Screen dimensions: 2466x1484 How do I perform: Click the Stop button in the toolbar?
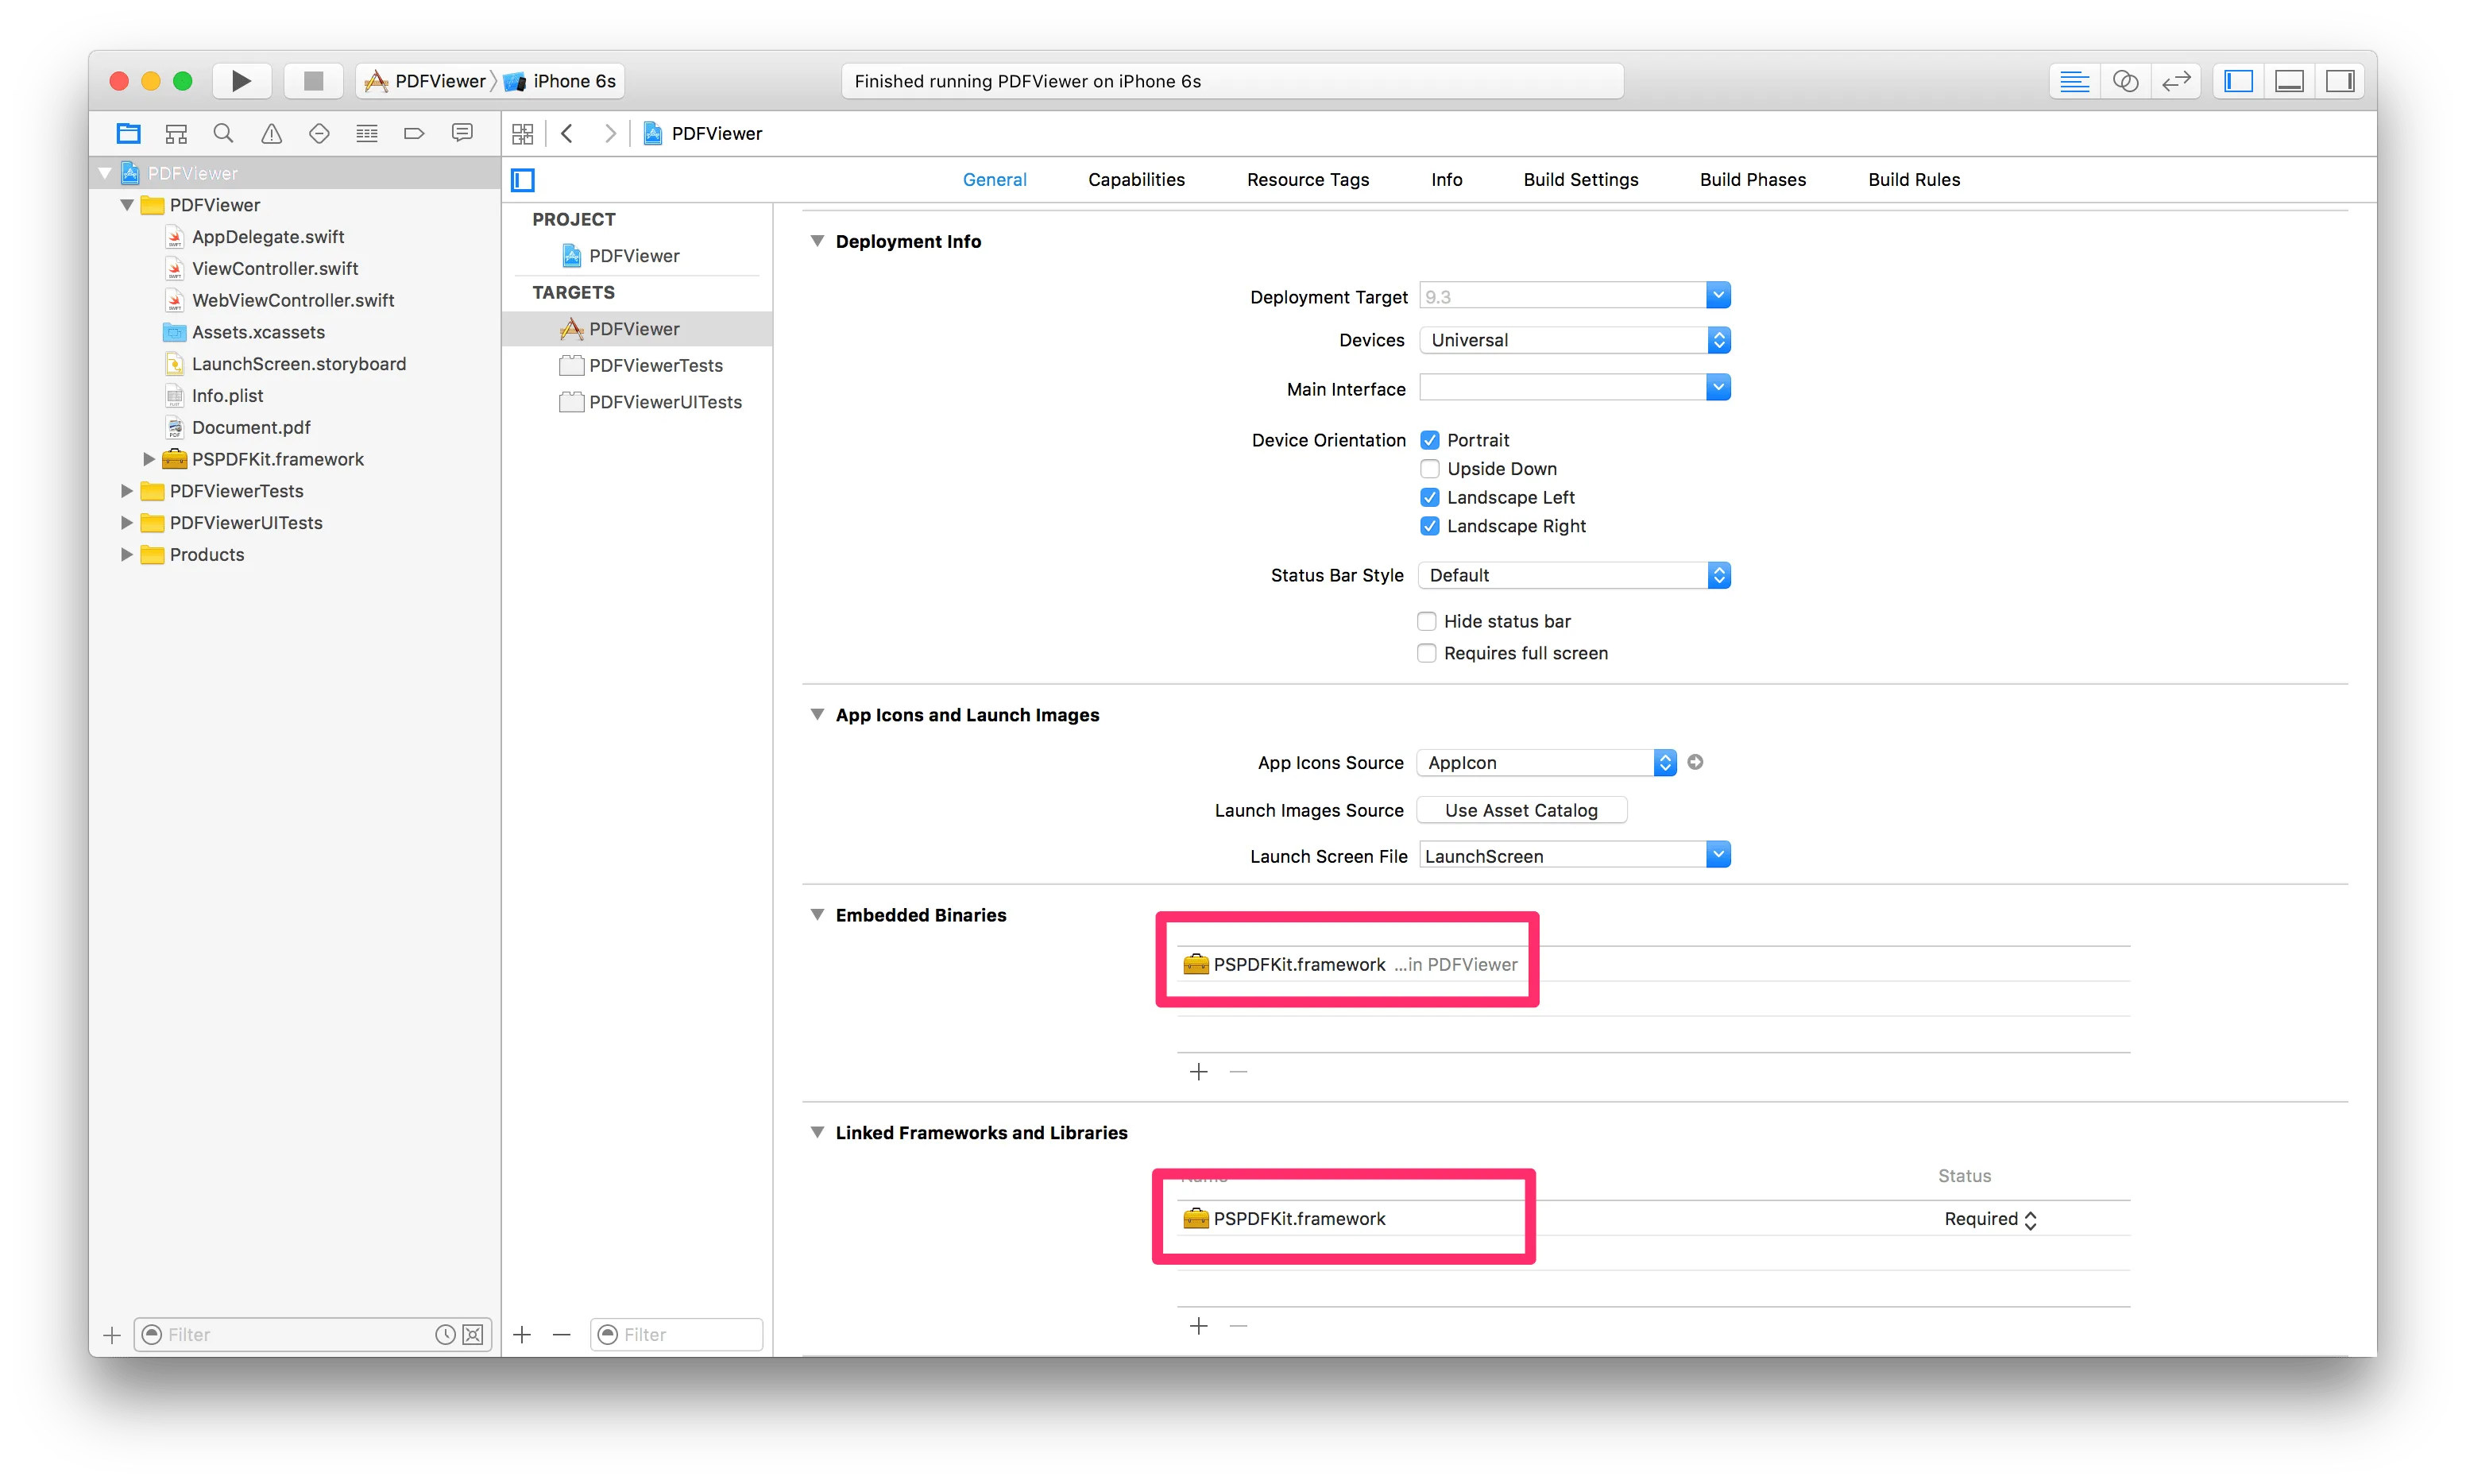[313, 81]
